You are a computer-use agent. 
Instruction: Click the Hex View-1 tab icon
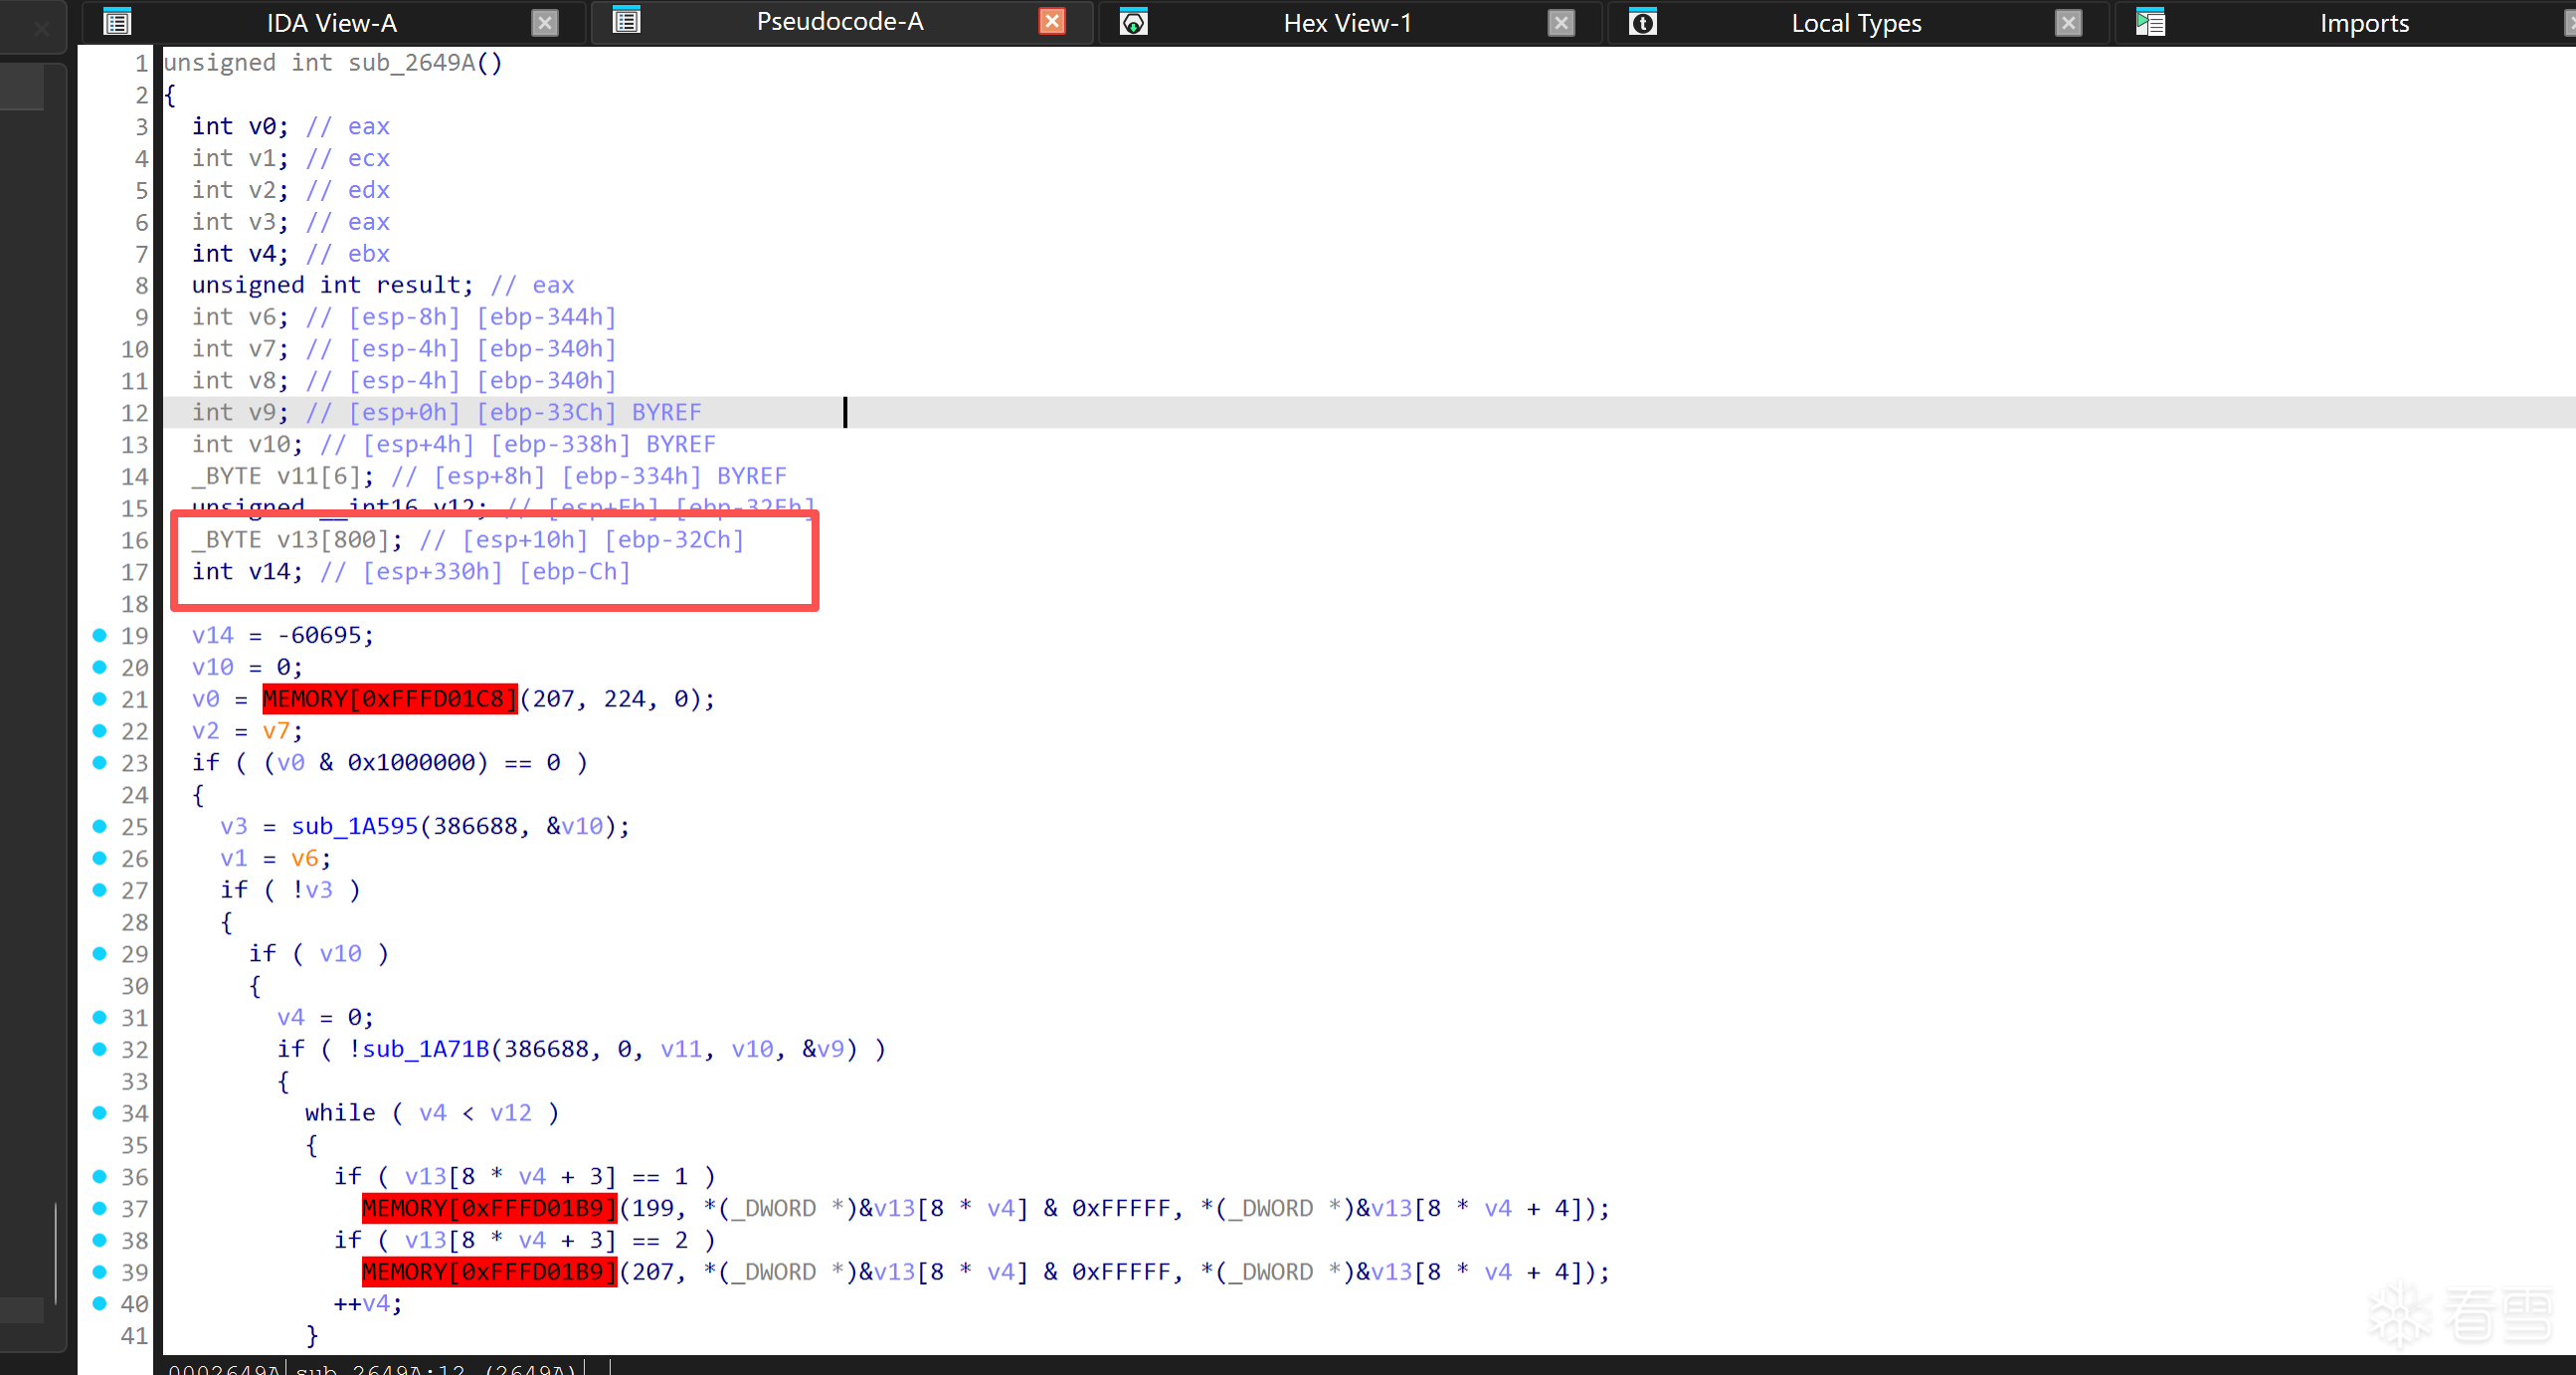[1133, 22]
